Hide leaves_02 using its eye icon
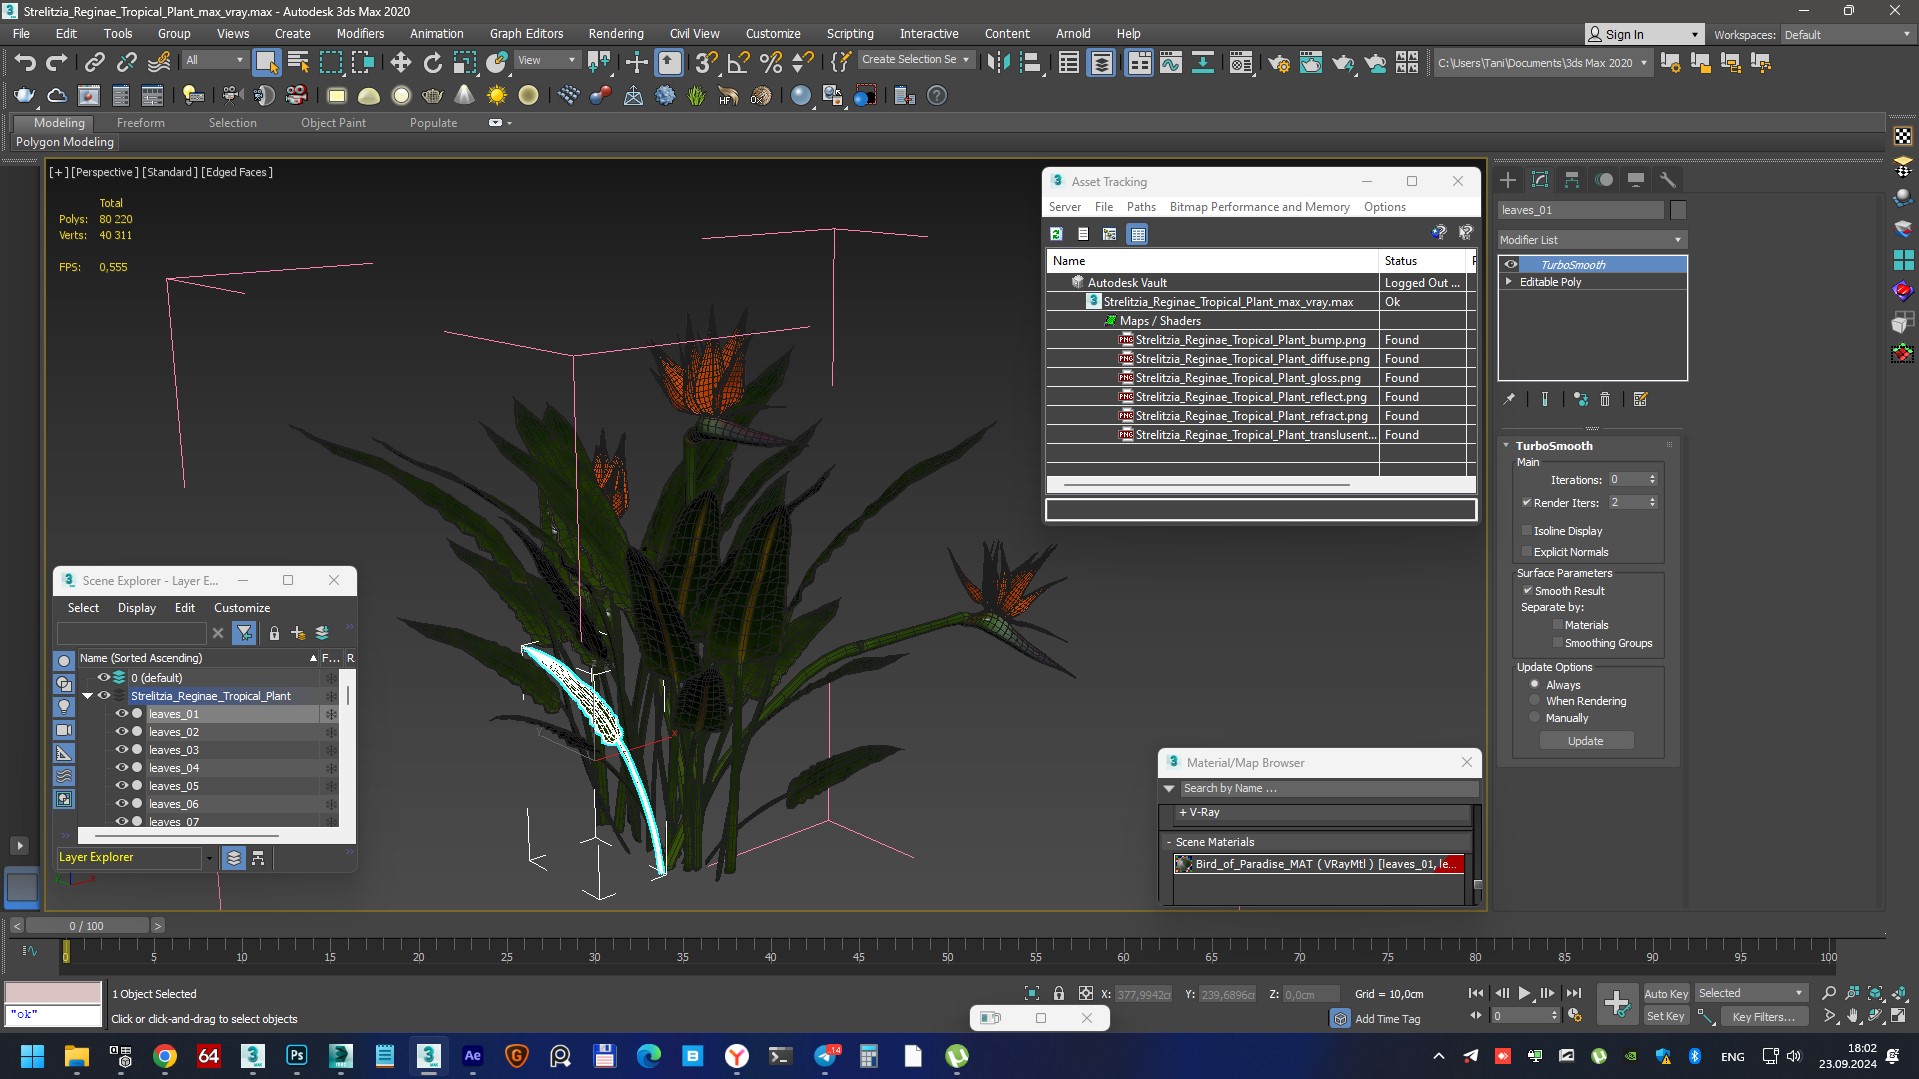The height and width of the screenshot is (1079, 1919). click(122, 732)
